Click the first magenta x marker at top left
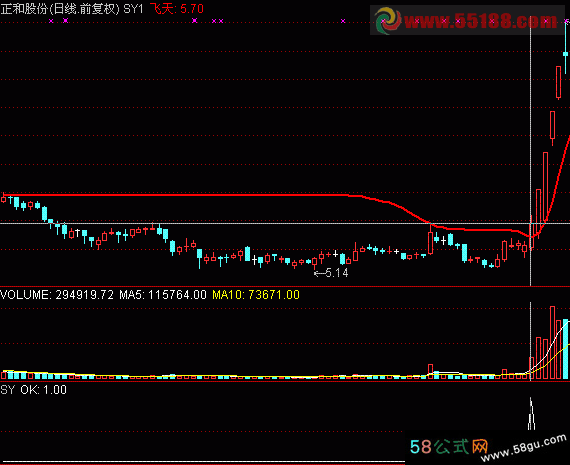The width and height of the screenshot is (570, 465). coord(51,21)
